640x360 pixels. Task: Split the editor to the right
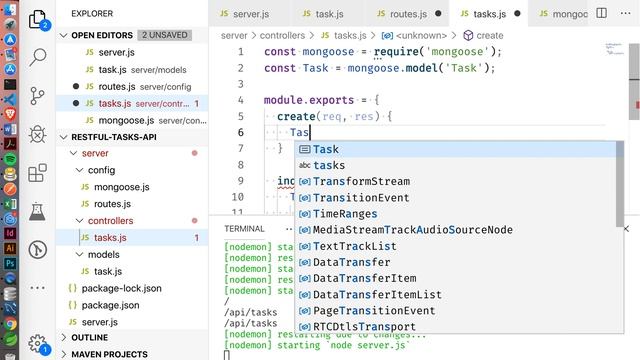(x=601, y=13)
